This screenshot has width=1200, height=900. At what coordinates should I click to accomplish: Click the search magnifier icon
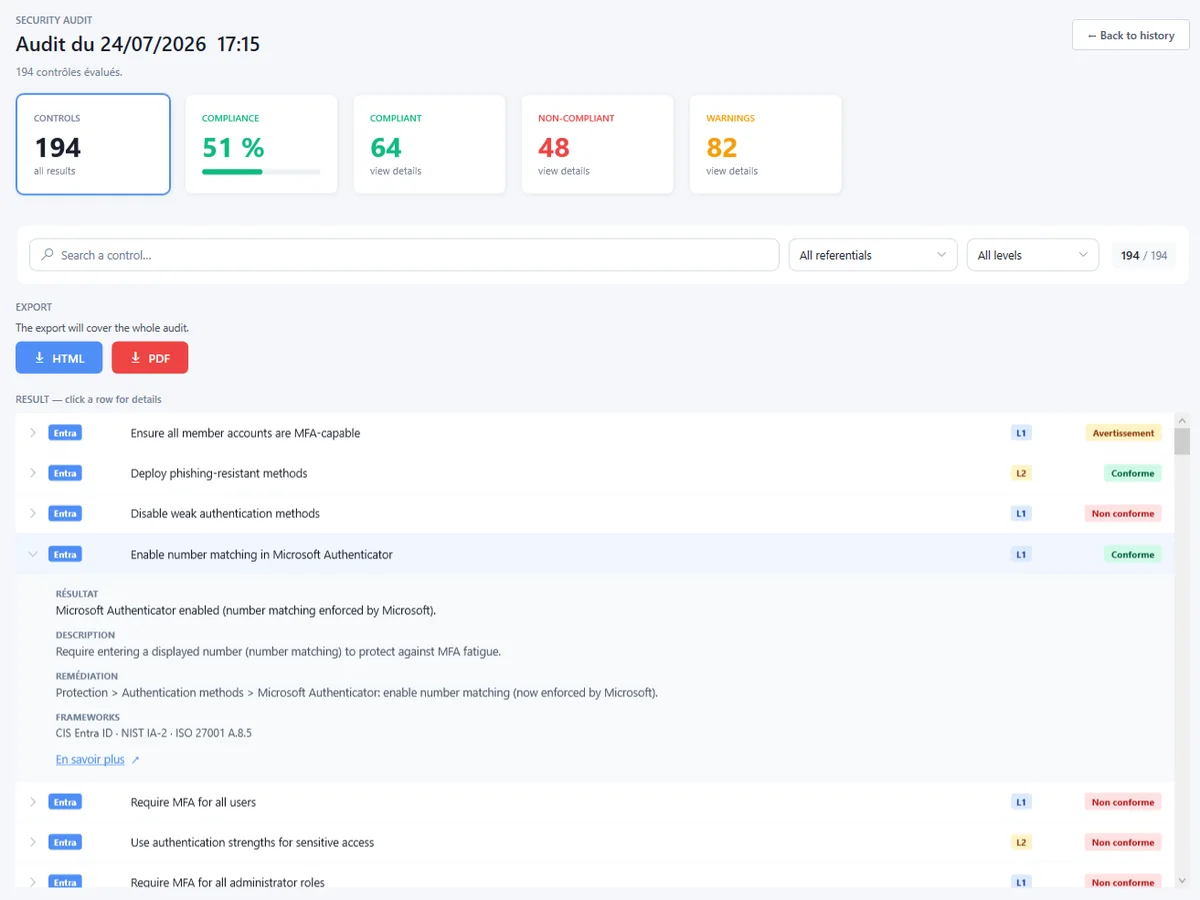(47, 255)
